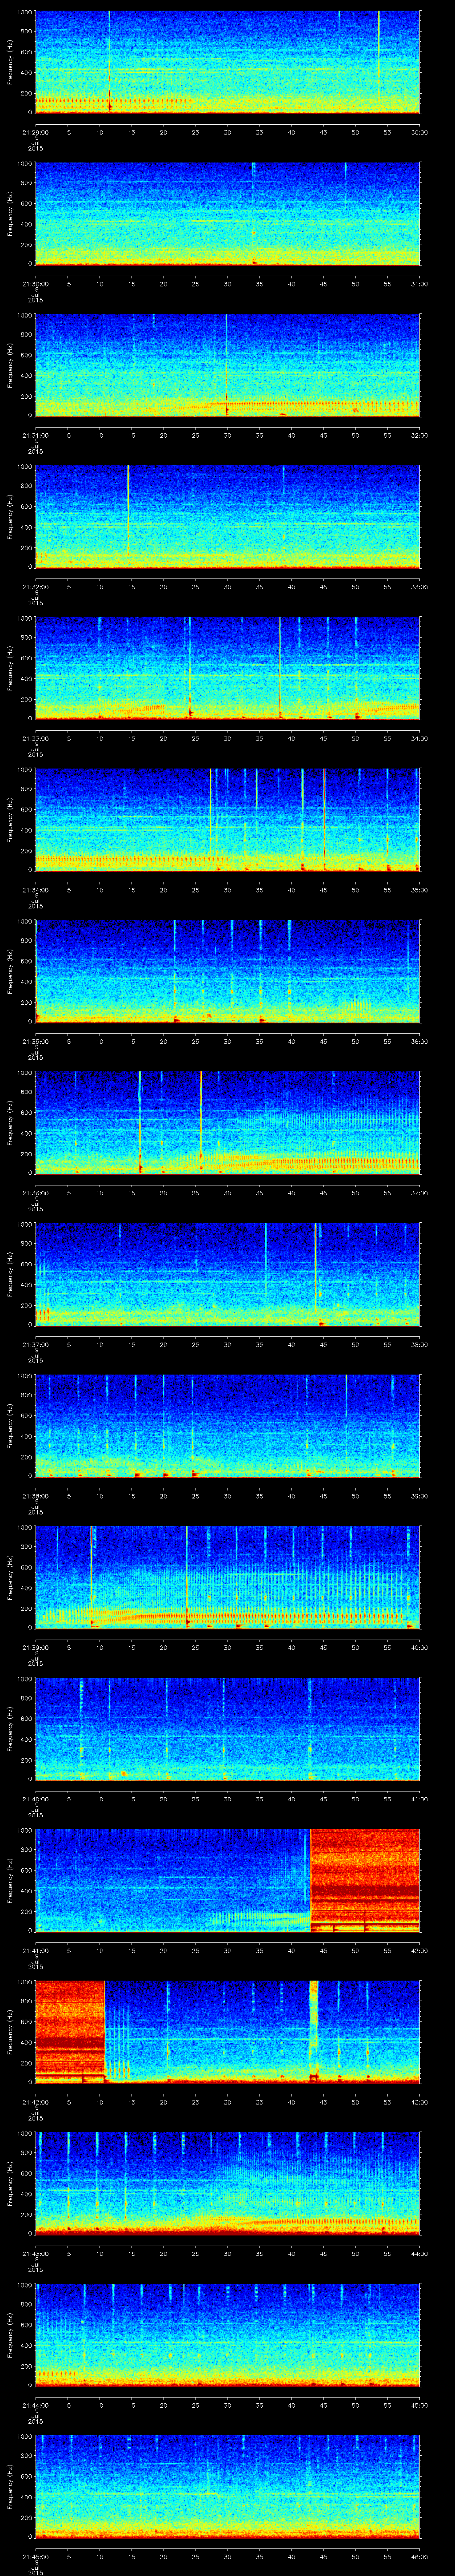Click the spectrogram panel starting at 21:32:00
Image resolution: width=455 pixels, height=2576 pixels.
click(228, 517)
